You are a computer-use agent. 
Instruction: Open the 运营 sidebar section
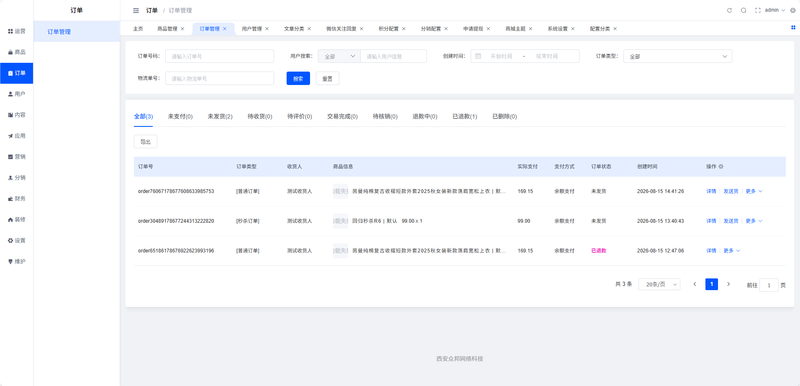(x=16, y=31)
